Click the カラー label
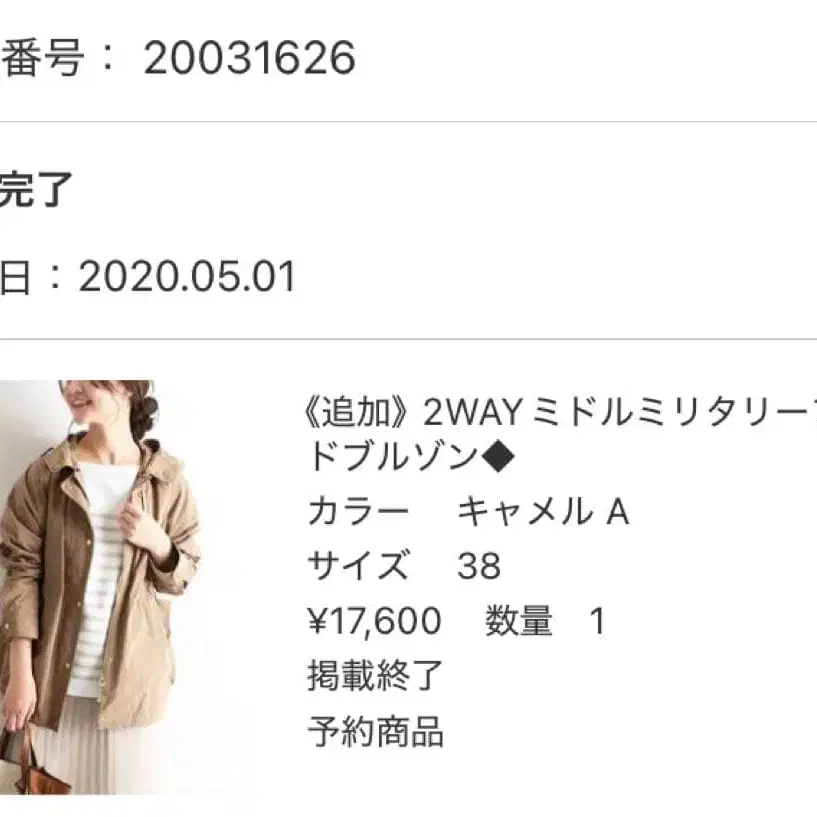 (x=358, y=512)
